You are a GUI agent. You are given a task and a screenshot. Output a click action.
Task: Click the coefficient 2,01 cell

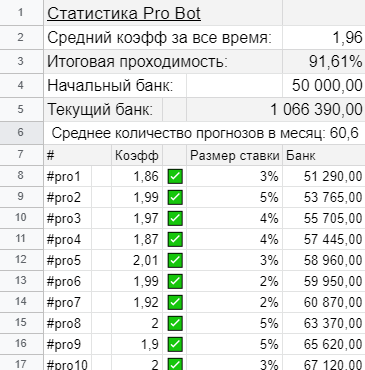[x=137, y=260]
